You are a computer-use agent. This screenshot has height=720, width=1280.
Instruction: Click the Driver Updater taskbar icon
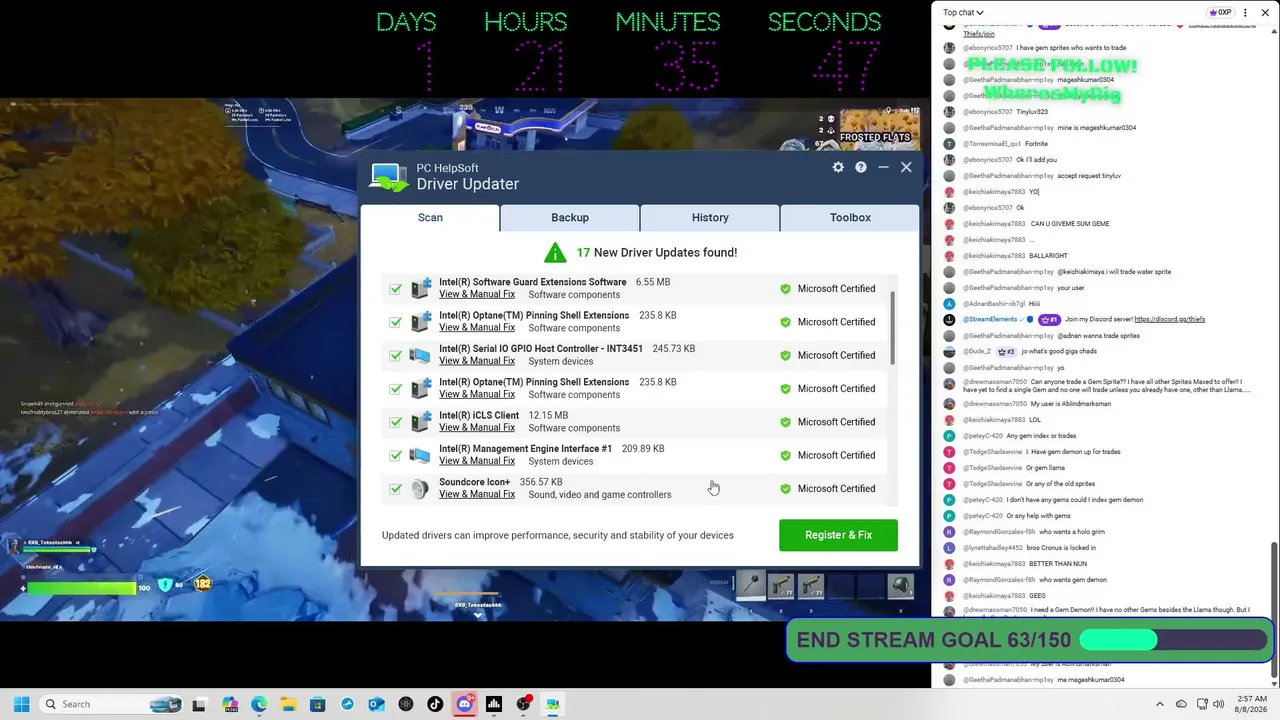[552, 704]
